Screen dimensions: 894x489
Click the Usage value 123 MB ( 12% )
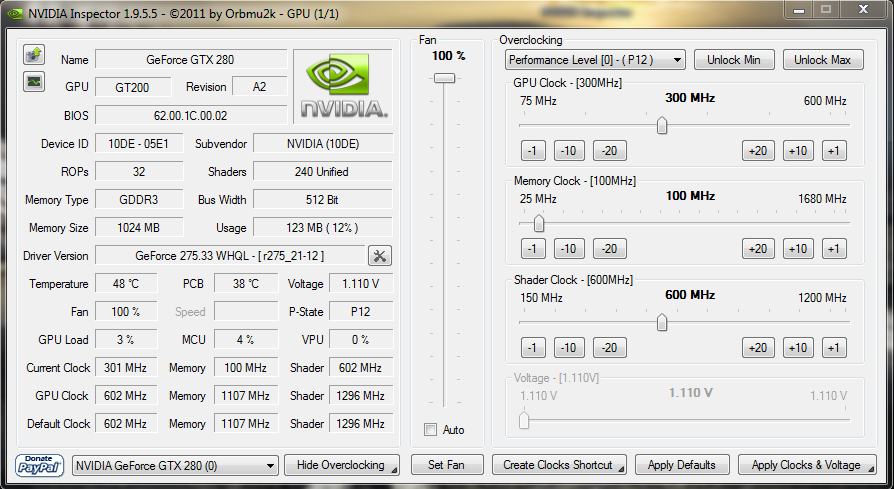pyautogui.click(x=322, y=228)
